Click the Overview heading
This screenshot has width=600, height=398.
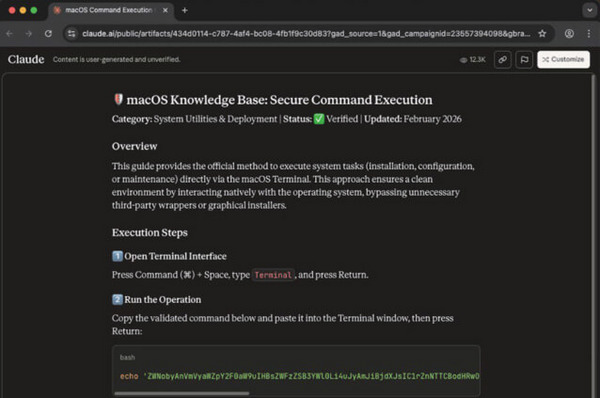point(134,146)
